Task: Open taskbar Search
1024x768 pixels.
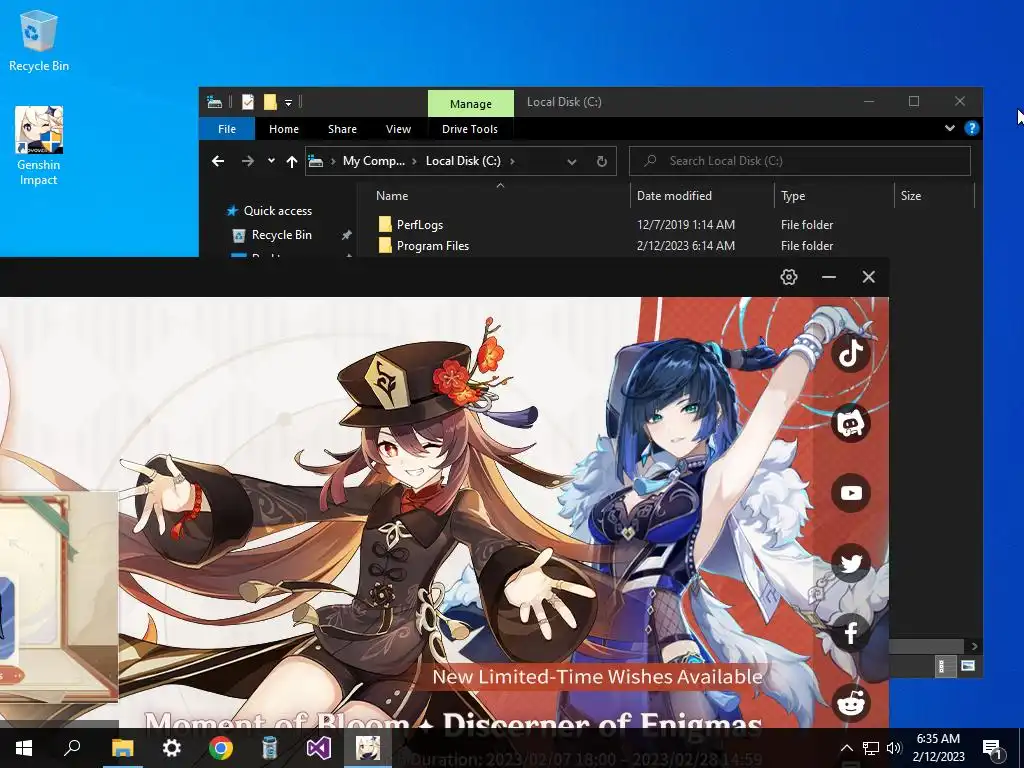Action: click(x=72, y=748)
